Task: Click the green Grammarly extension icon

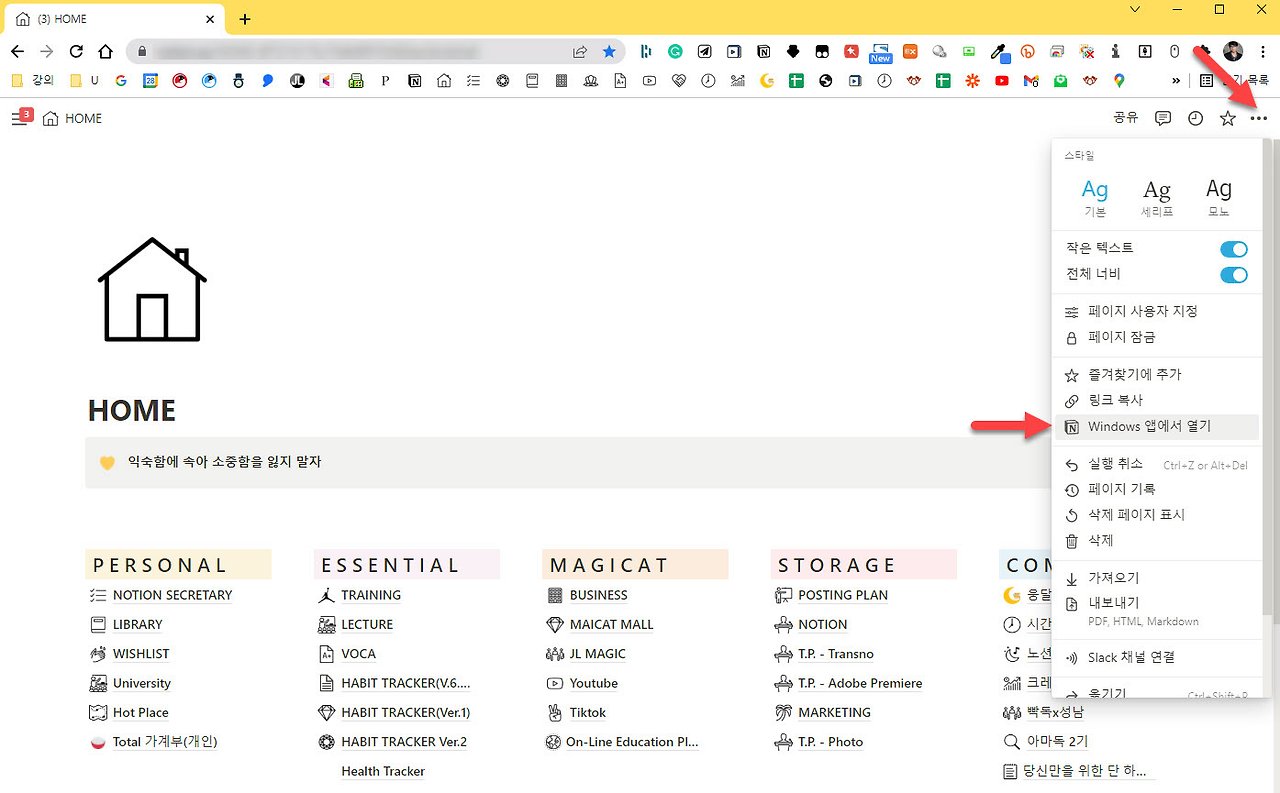Action: 676,51
